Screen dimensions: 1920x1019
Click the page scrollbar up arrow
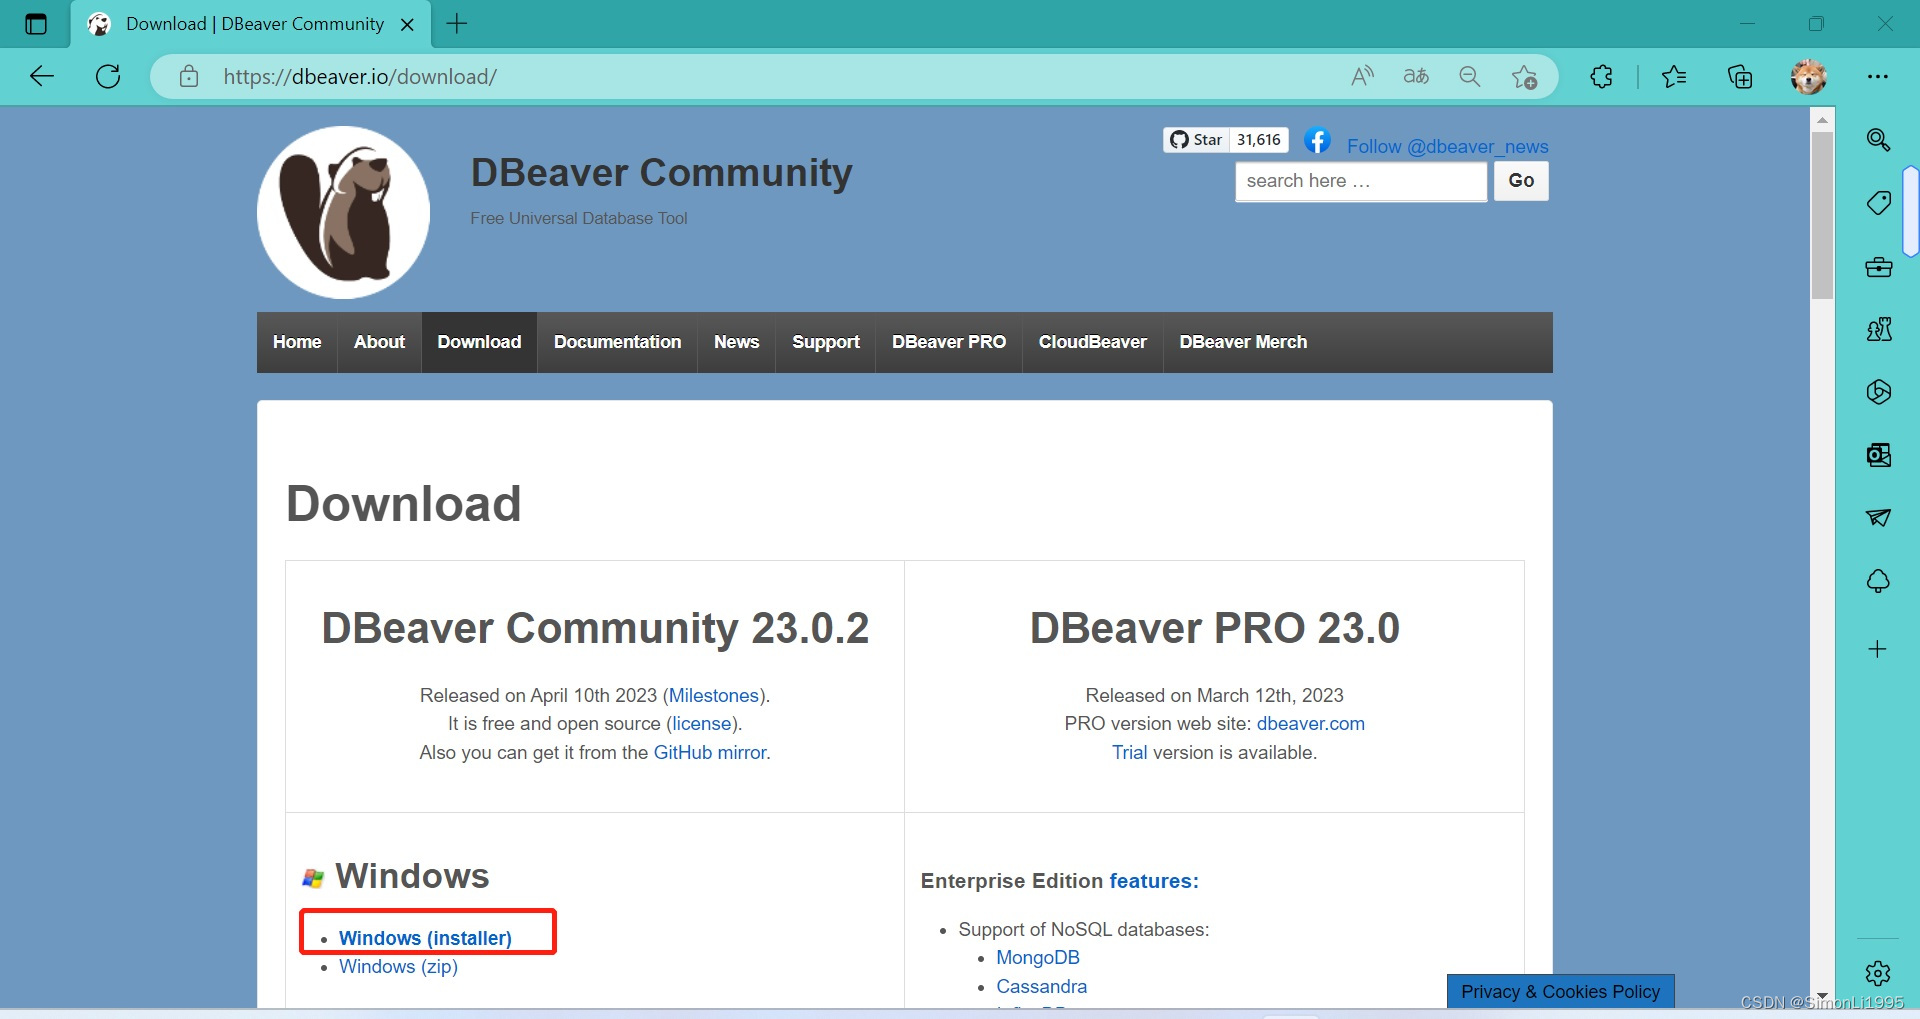coord(1822,119)
